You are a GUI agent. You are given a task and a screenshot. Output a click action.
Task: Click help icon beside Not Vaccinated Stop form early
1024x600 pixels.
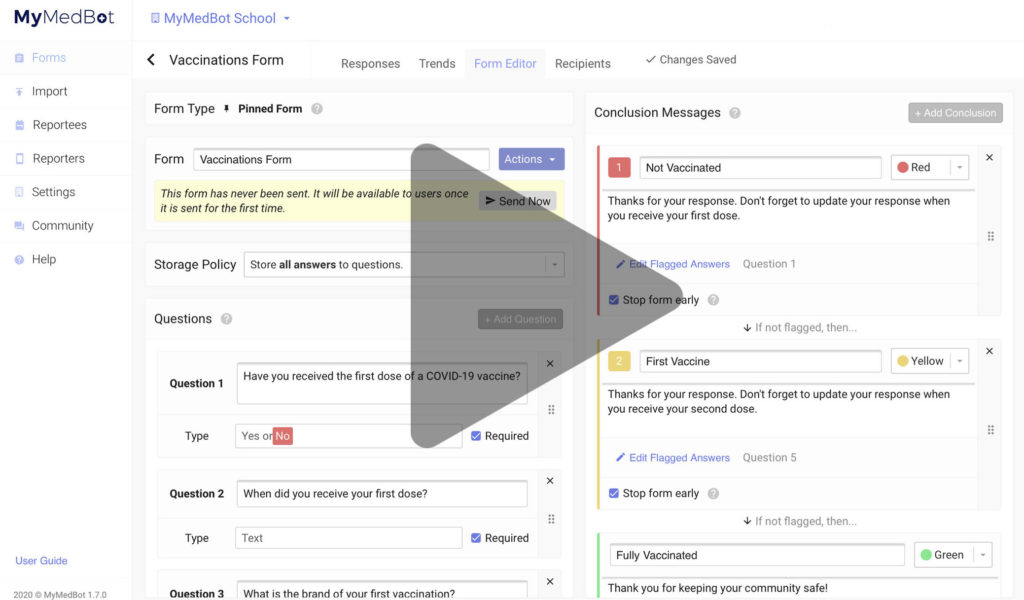point(713,300)
